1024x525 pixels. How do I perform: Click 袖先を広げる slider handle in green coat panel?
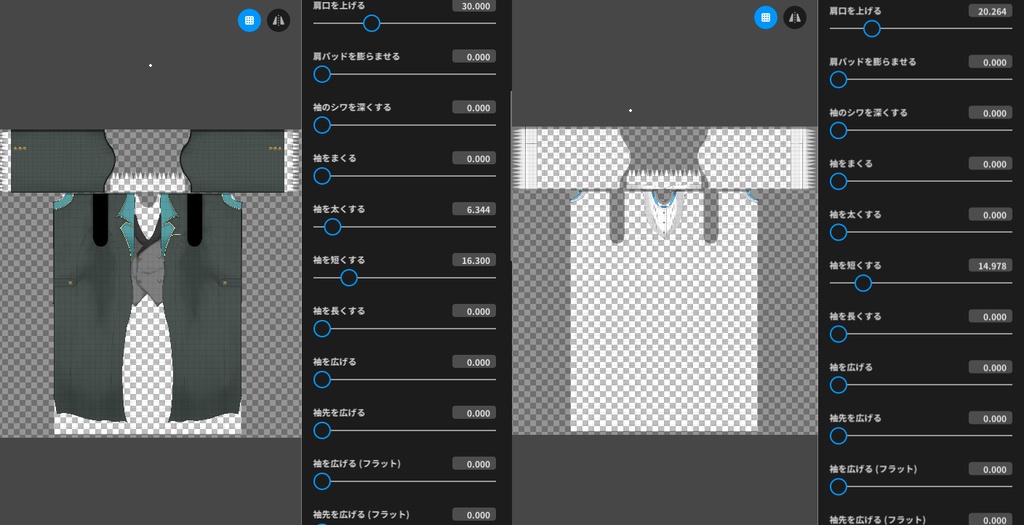322,431
